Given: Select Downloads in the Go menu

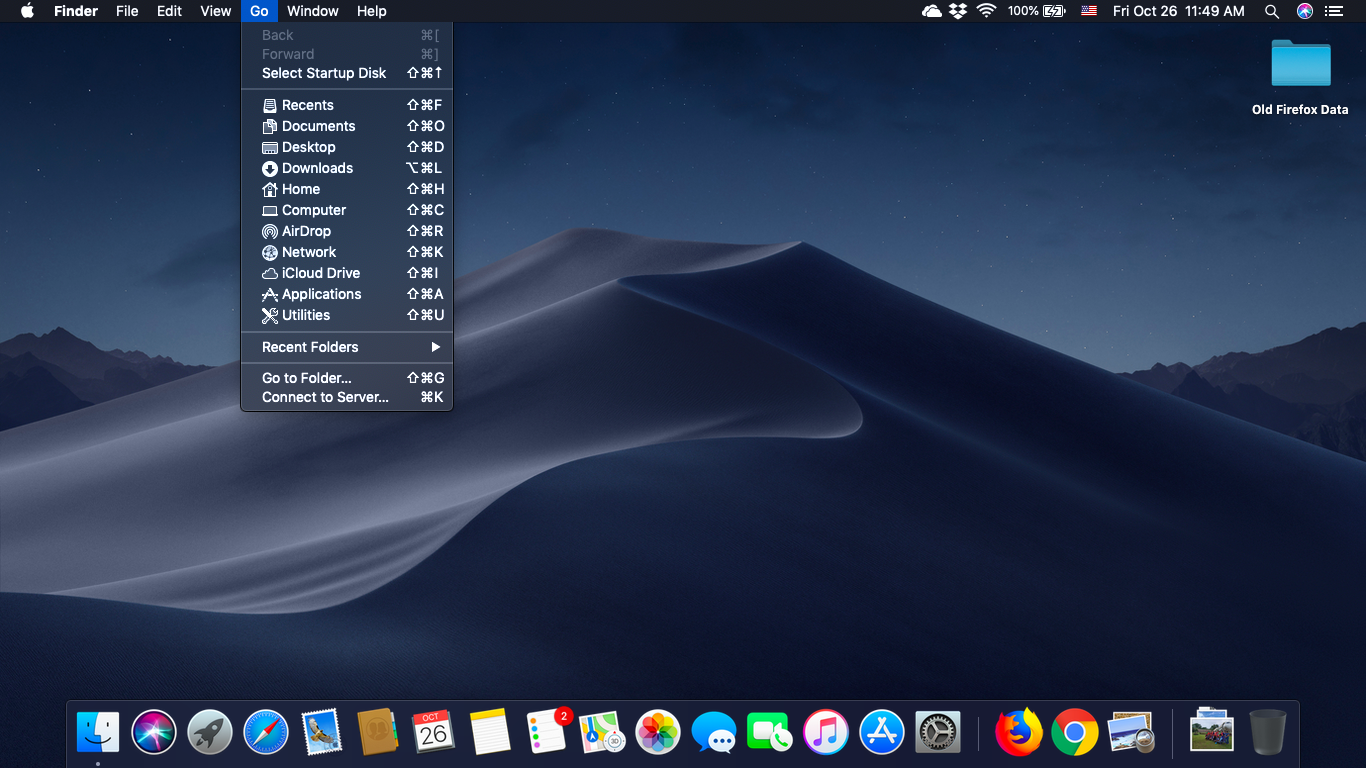Looking at the screenshot, I should point(317,168).
